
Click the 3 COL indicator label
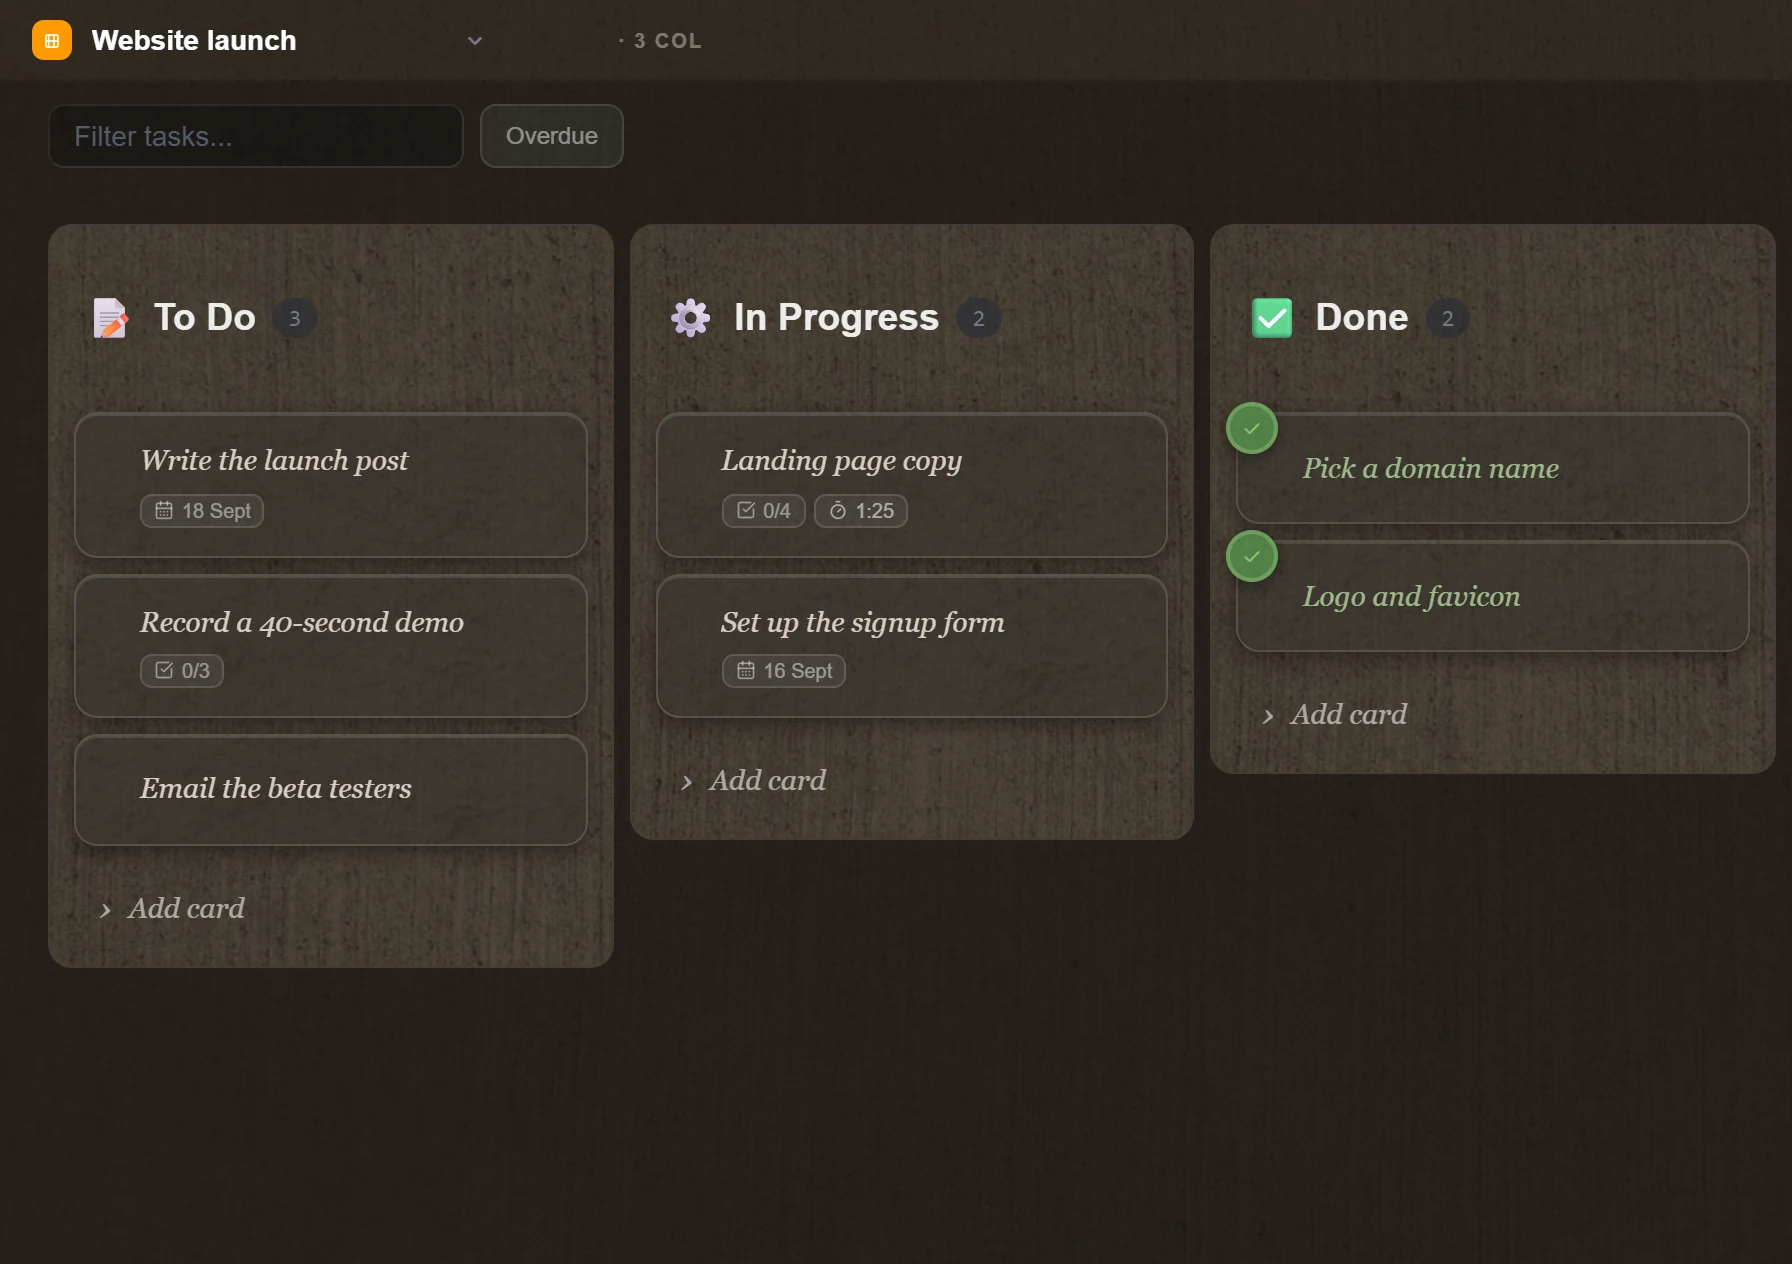(x=661, y=41)
